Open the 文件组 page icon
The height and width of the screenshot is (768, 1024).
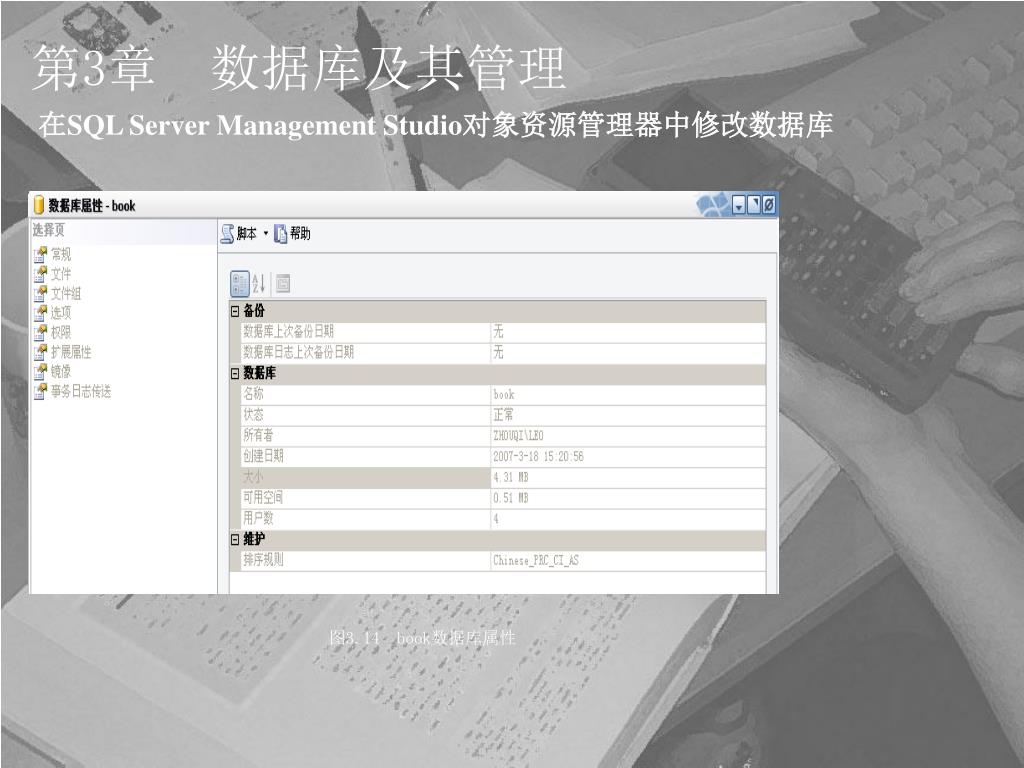tap(40, 293)
